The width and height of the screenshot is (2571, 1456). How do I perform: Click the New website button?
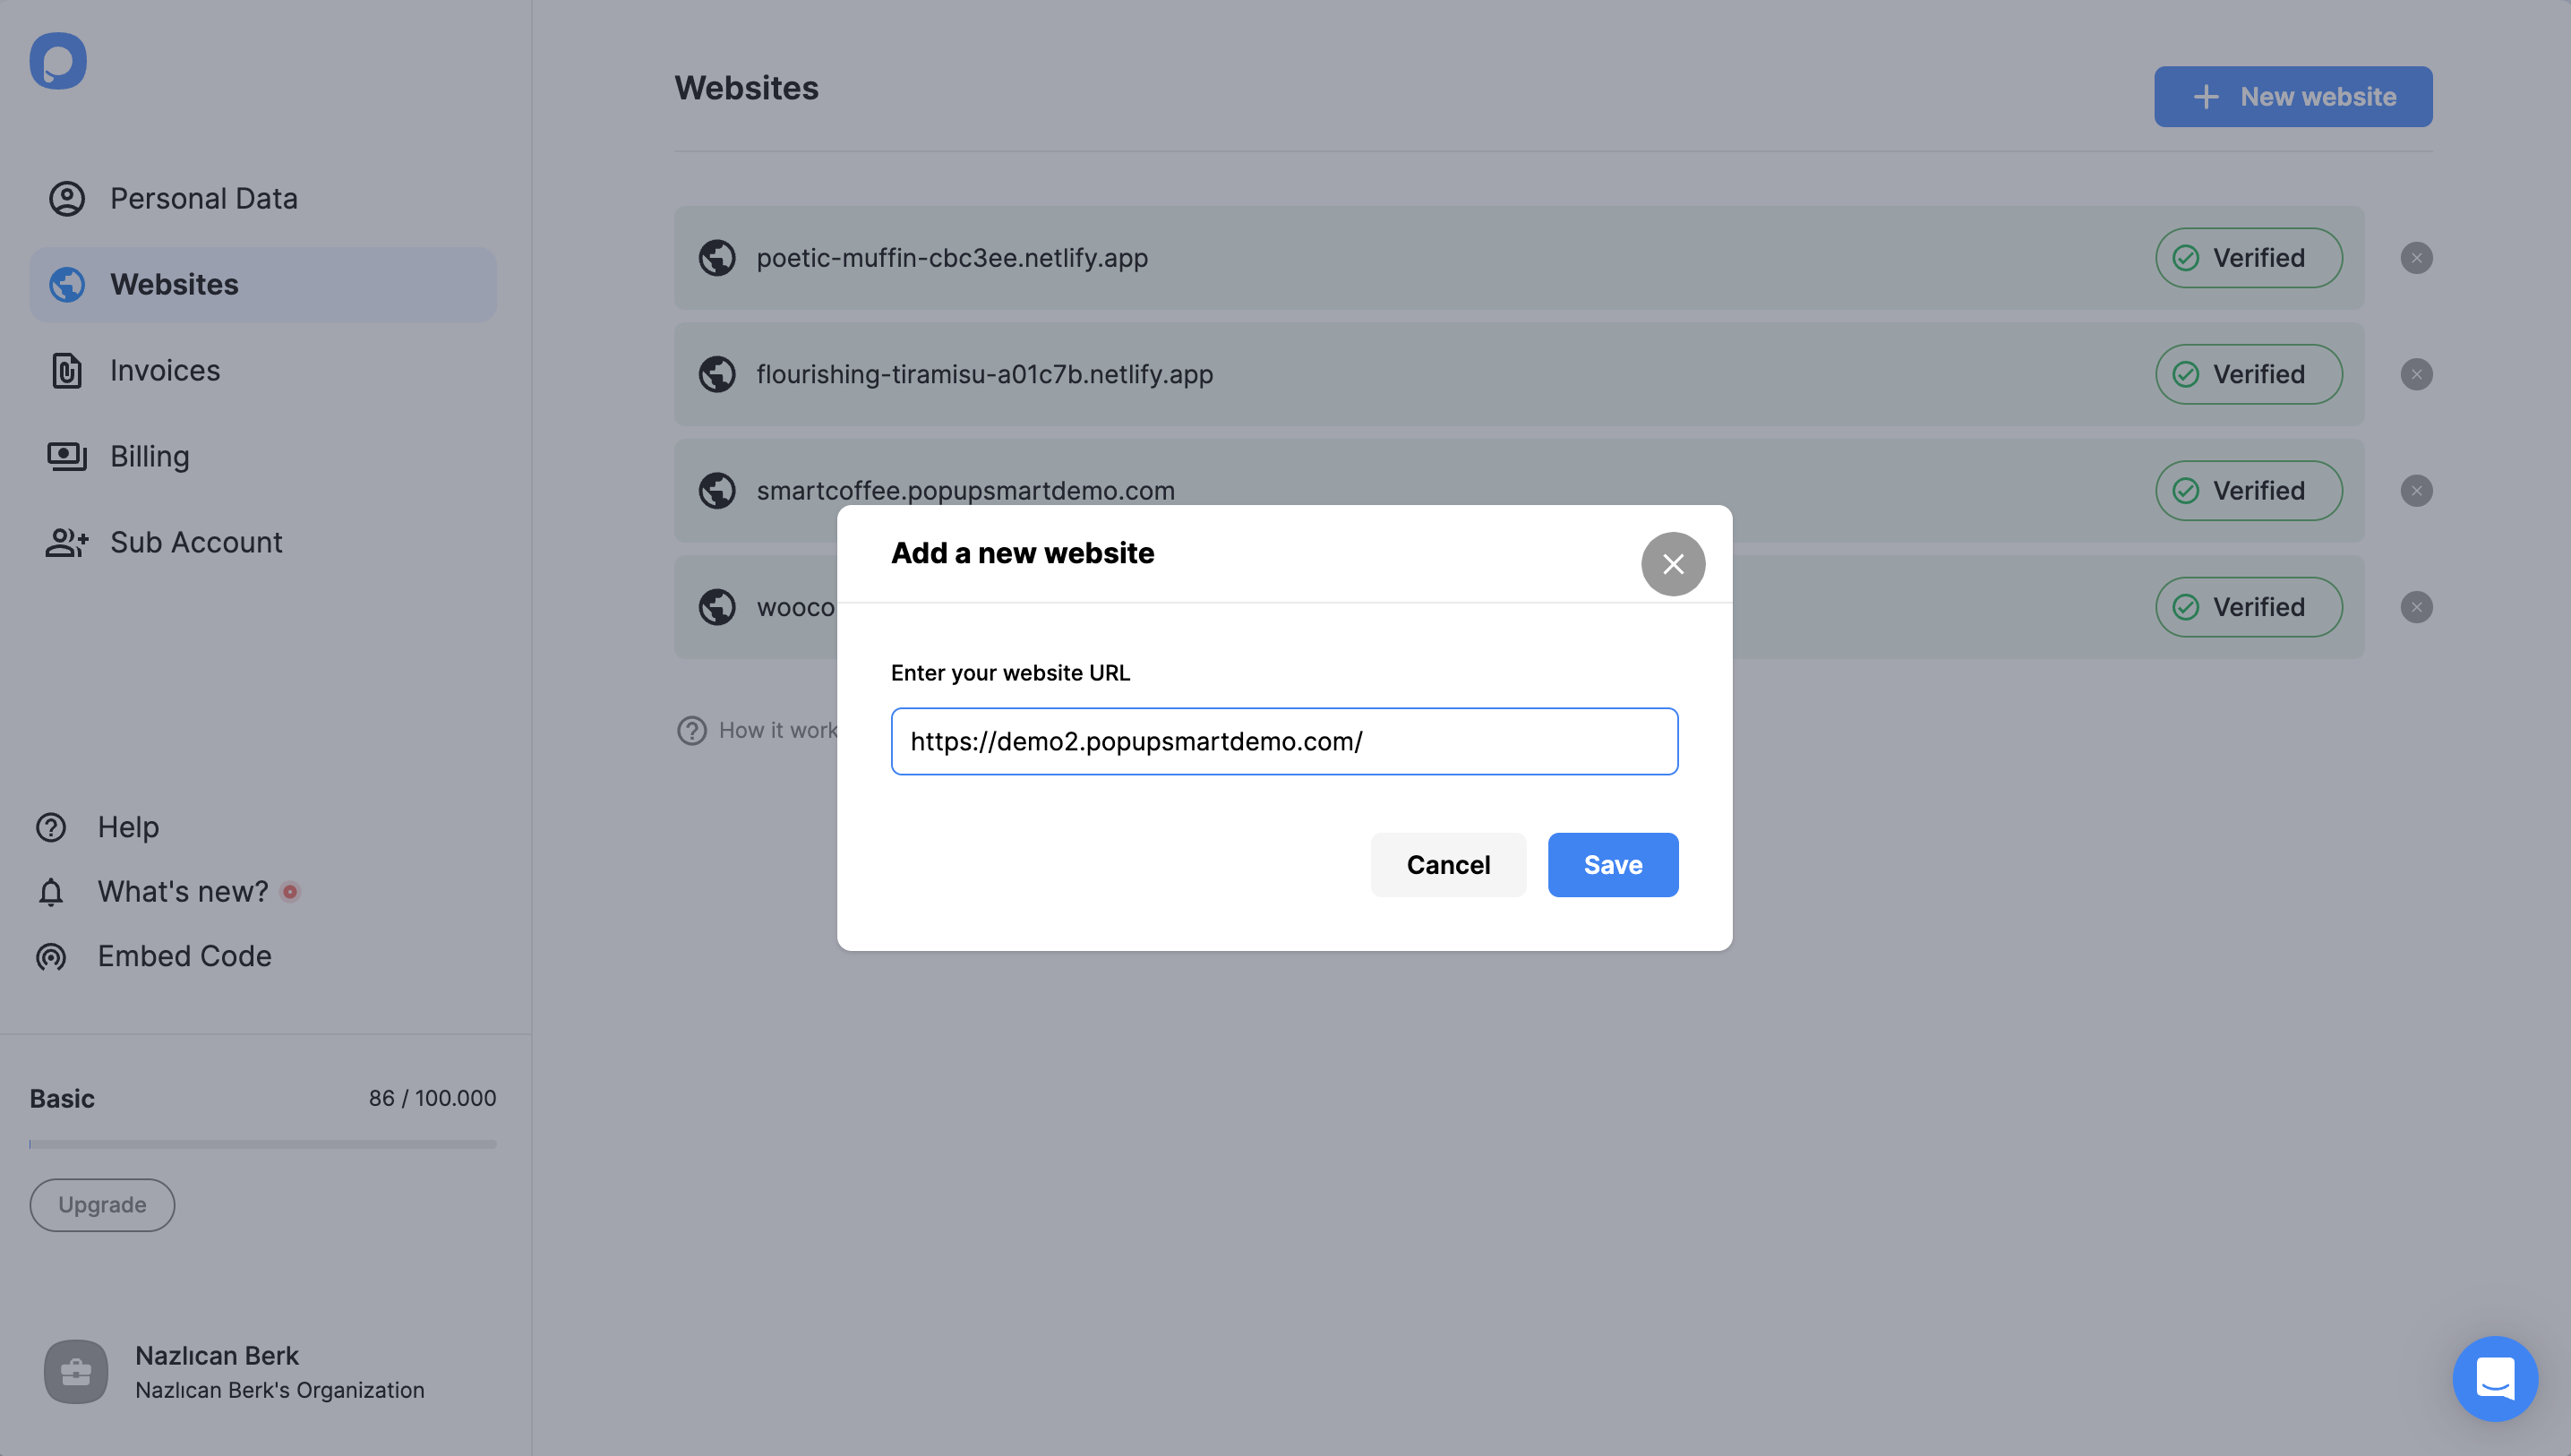2292,97
